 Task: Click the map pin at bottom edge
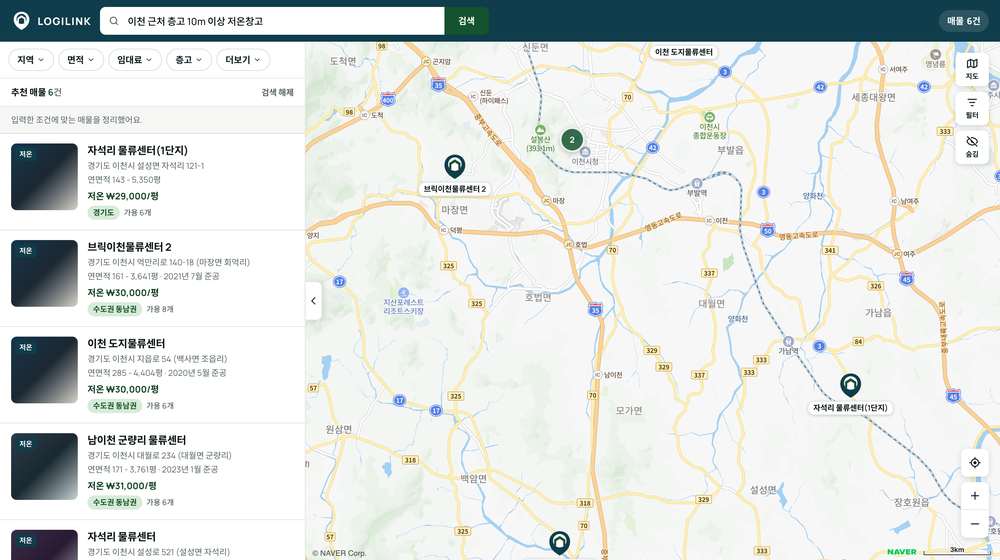559,543
